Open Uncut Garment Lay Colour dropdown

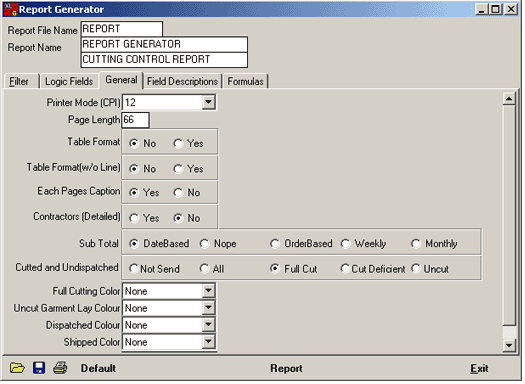click(209, 308)
